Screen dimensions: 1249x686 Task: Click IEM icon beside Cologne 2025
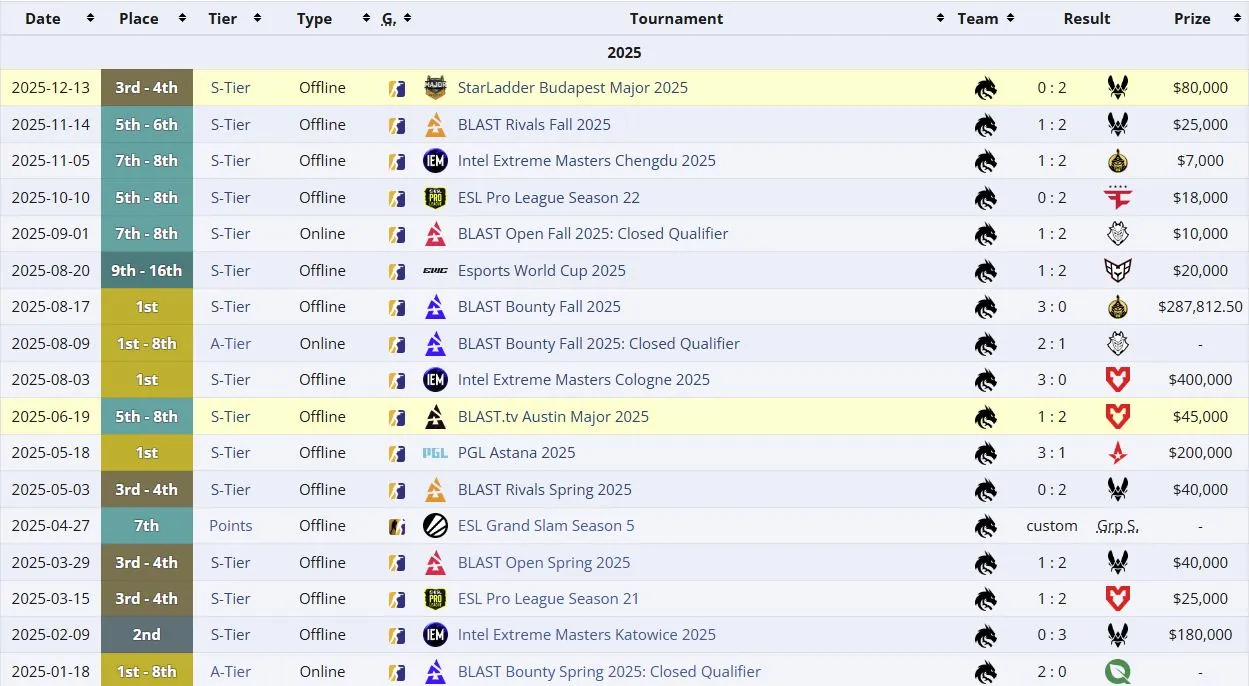coord(435,380)
